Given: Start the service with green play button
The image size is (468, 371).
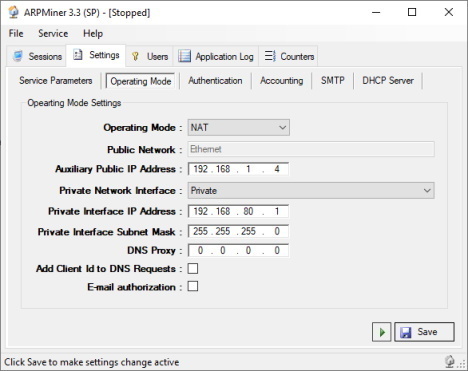Looking at the screenshot, I should 382,332.
